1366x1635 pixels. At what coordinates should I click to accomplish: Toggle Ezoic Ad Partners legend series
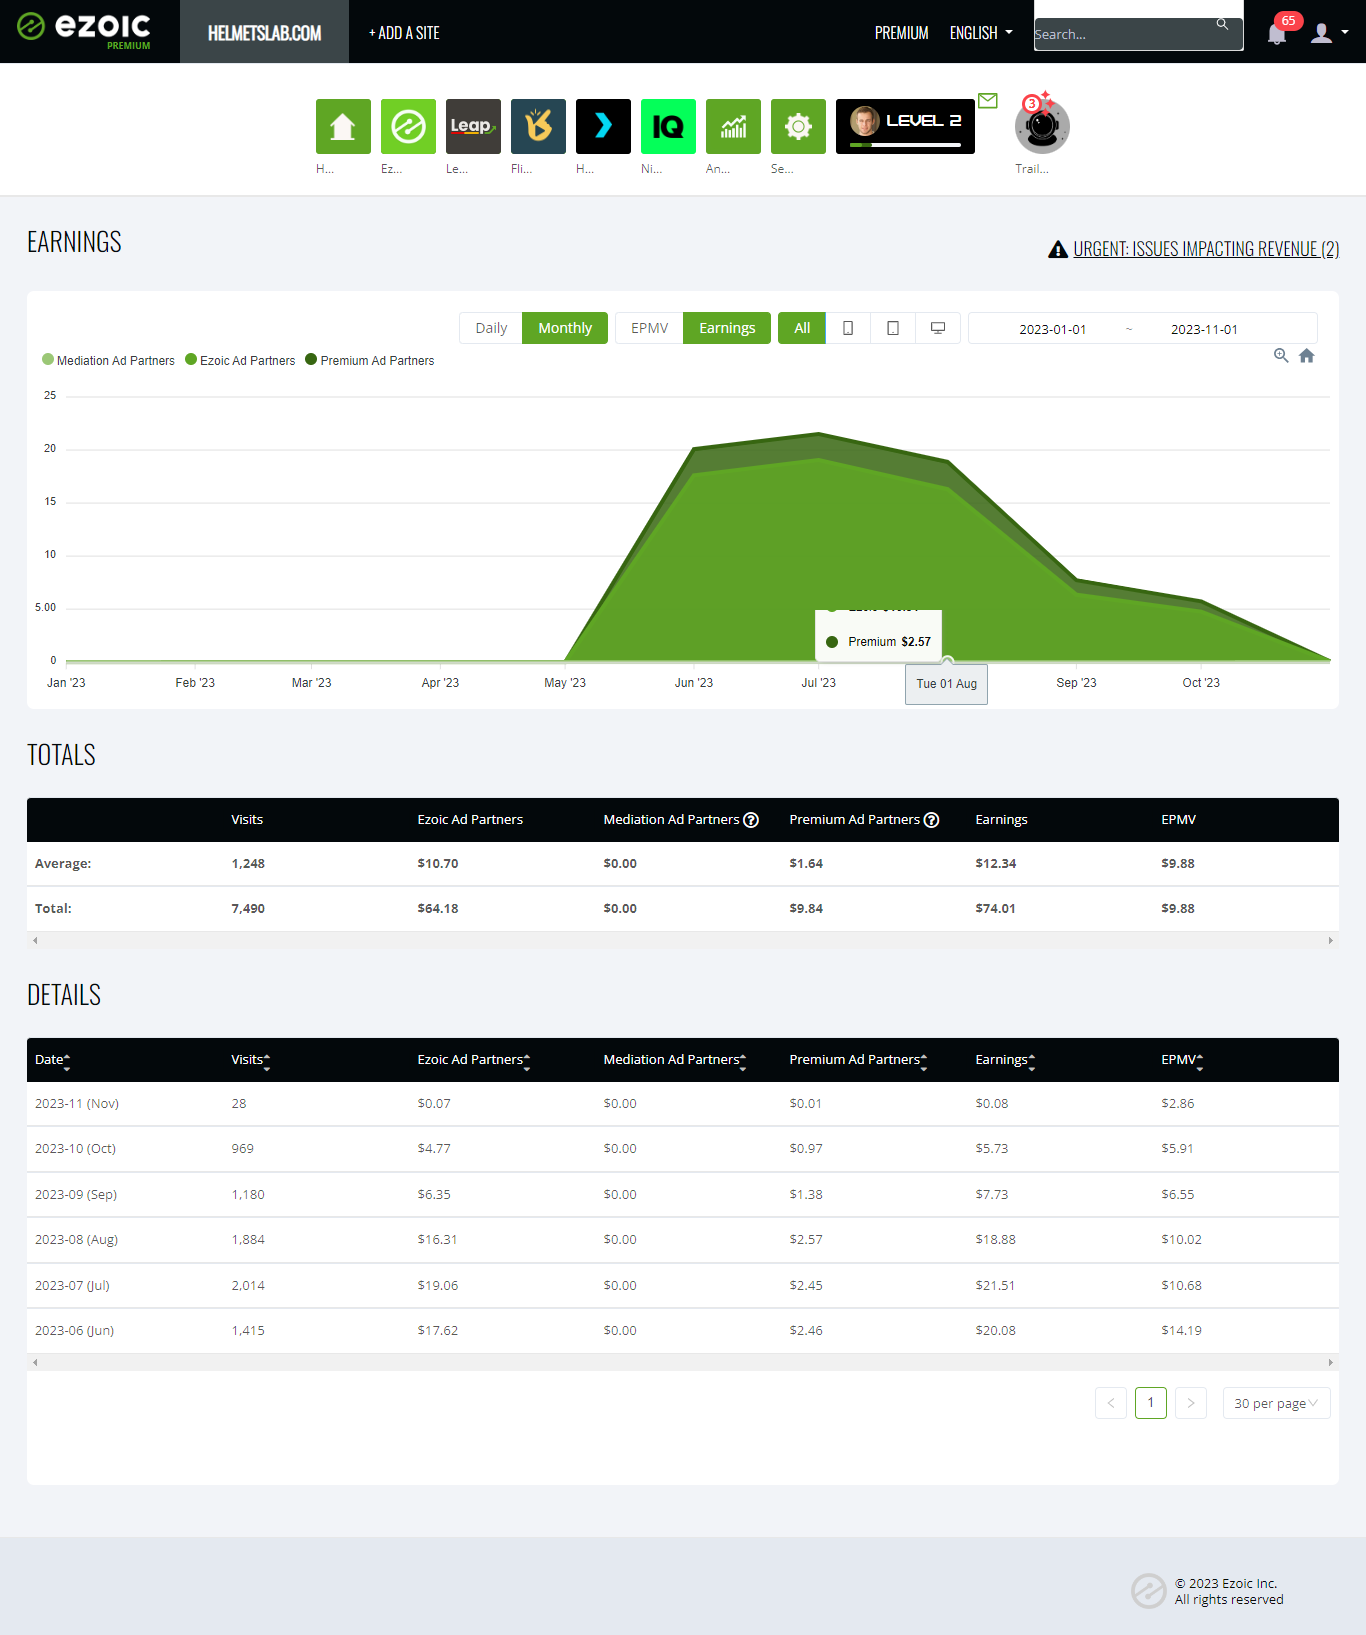point(240,360)
